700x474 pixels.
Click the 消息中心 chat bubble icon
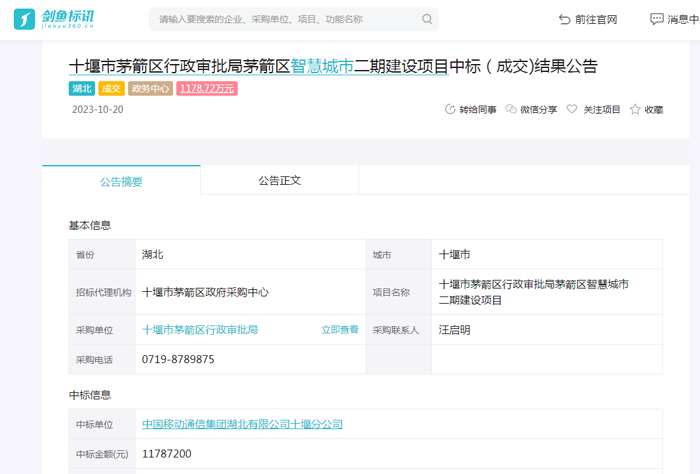click(656, 19)
